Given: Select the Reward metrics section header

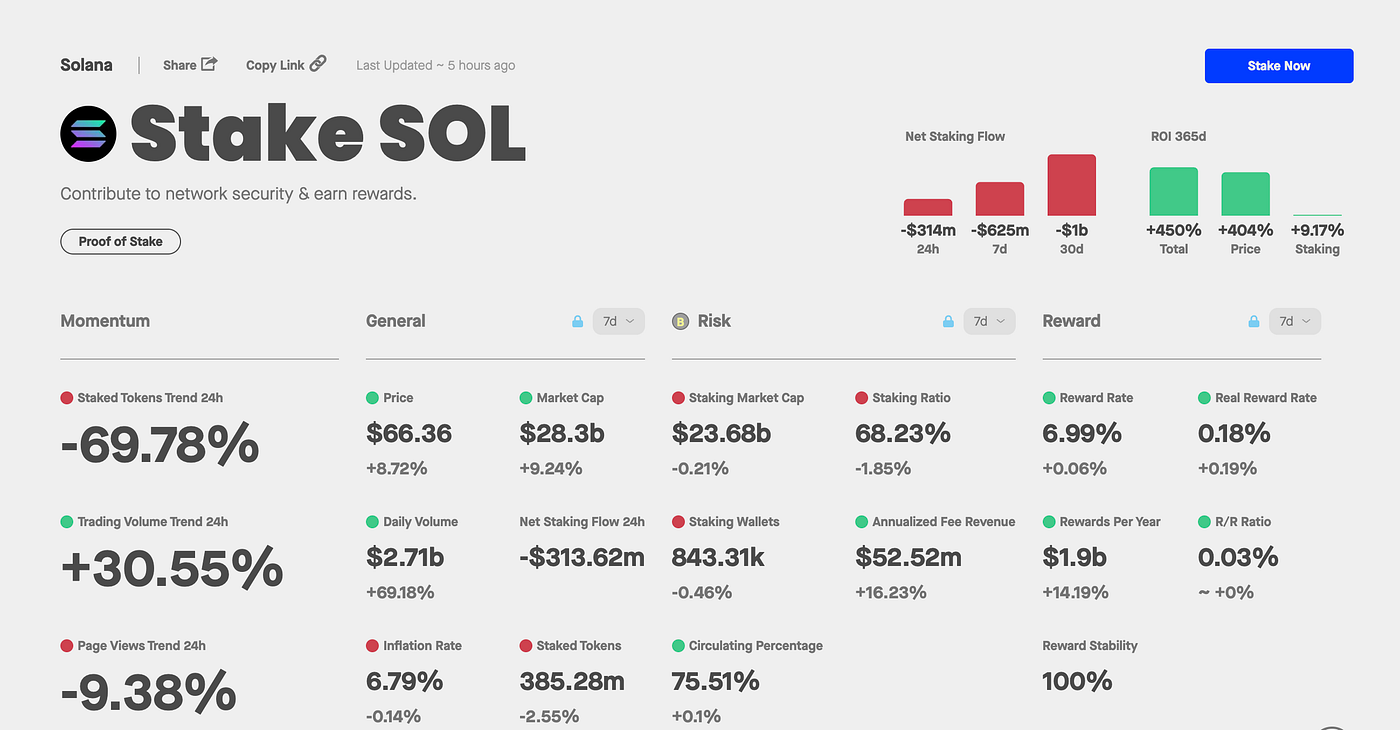Looking at the screenshot, I should pyautogui.click(x=1071, y=321).
